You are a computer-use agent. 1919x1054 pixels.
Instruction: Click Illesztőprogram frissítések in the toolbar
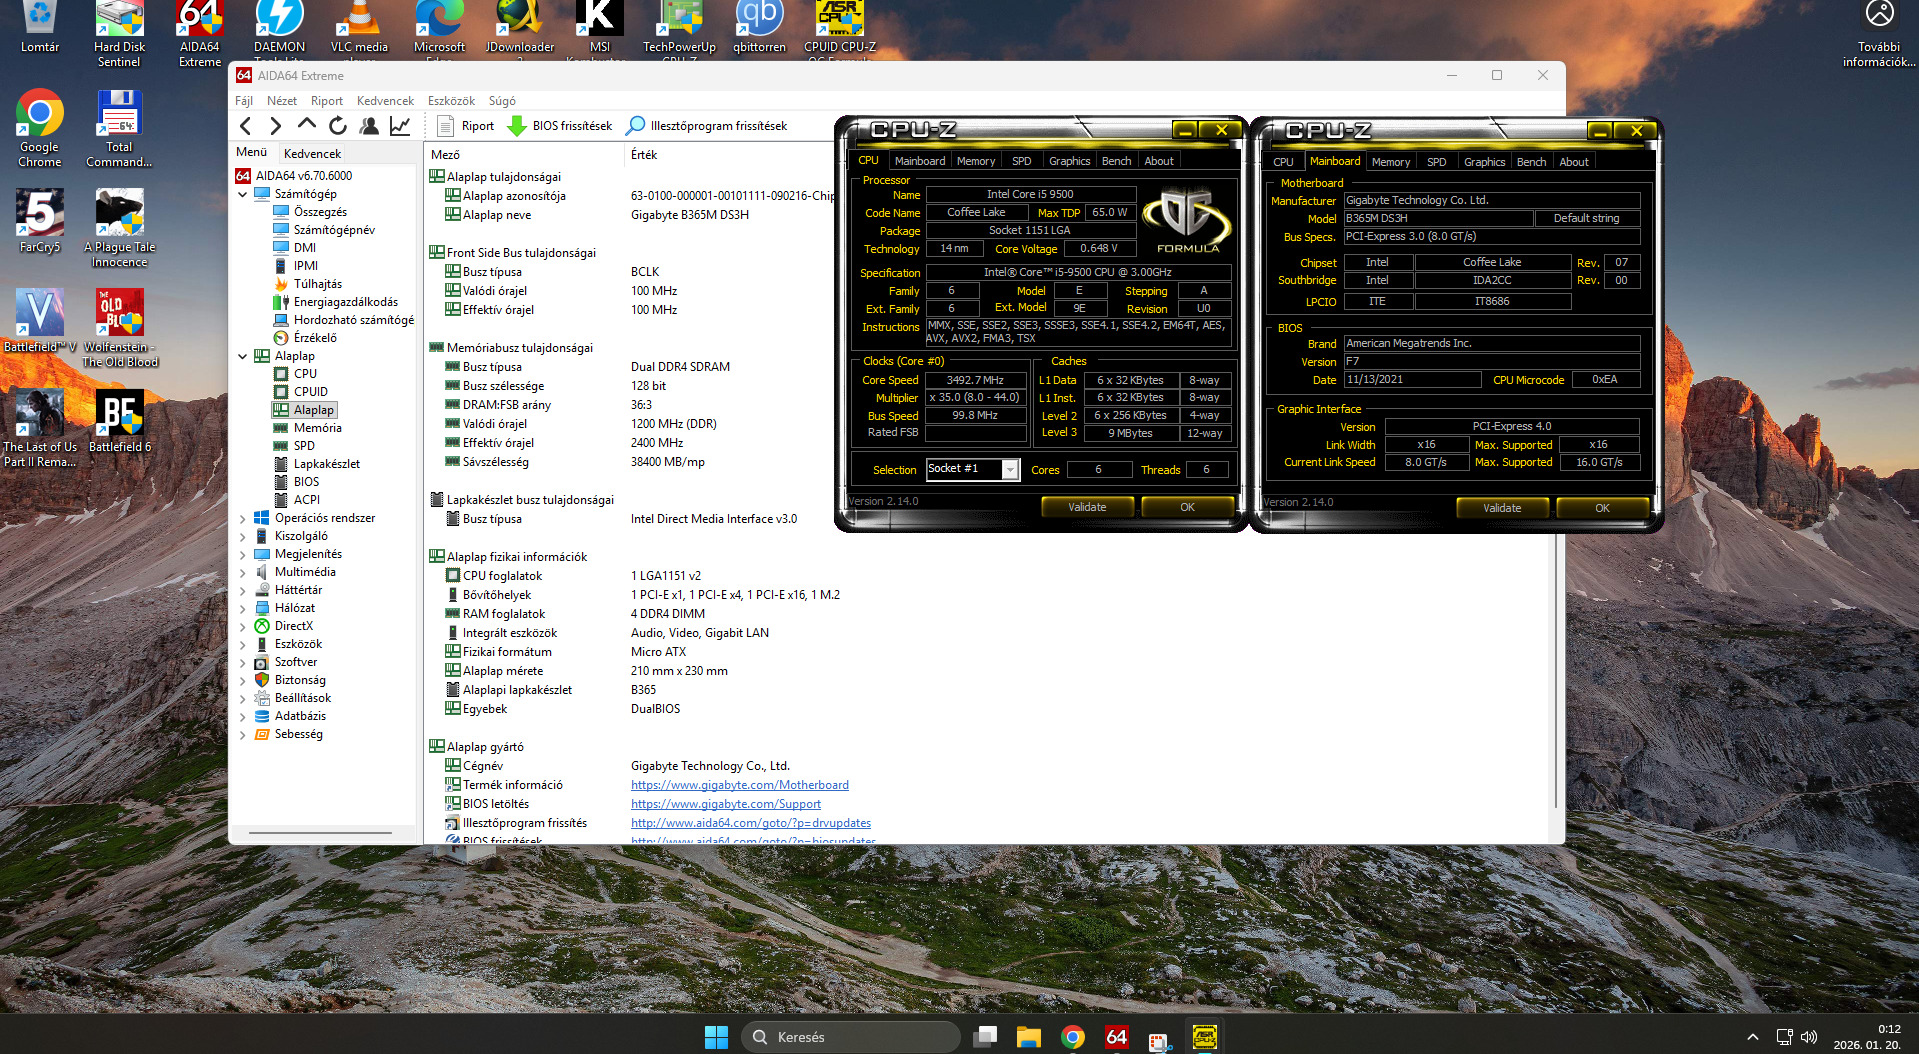707,126
